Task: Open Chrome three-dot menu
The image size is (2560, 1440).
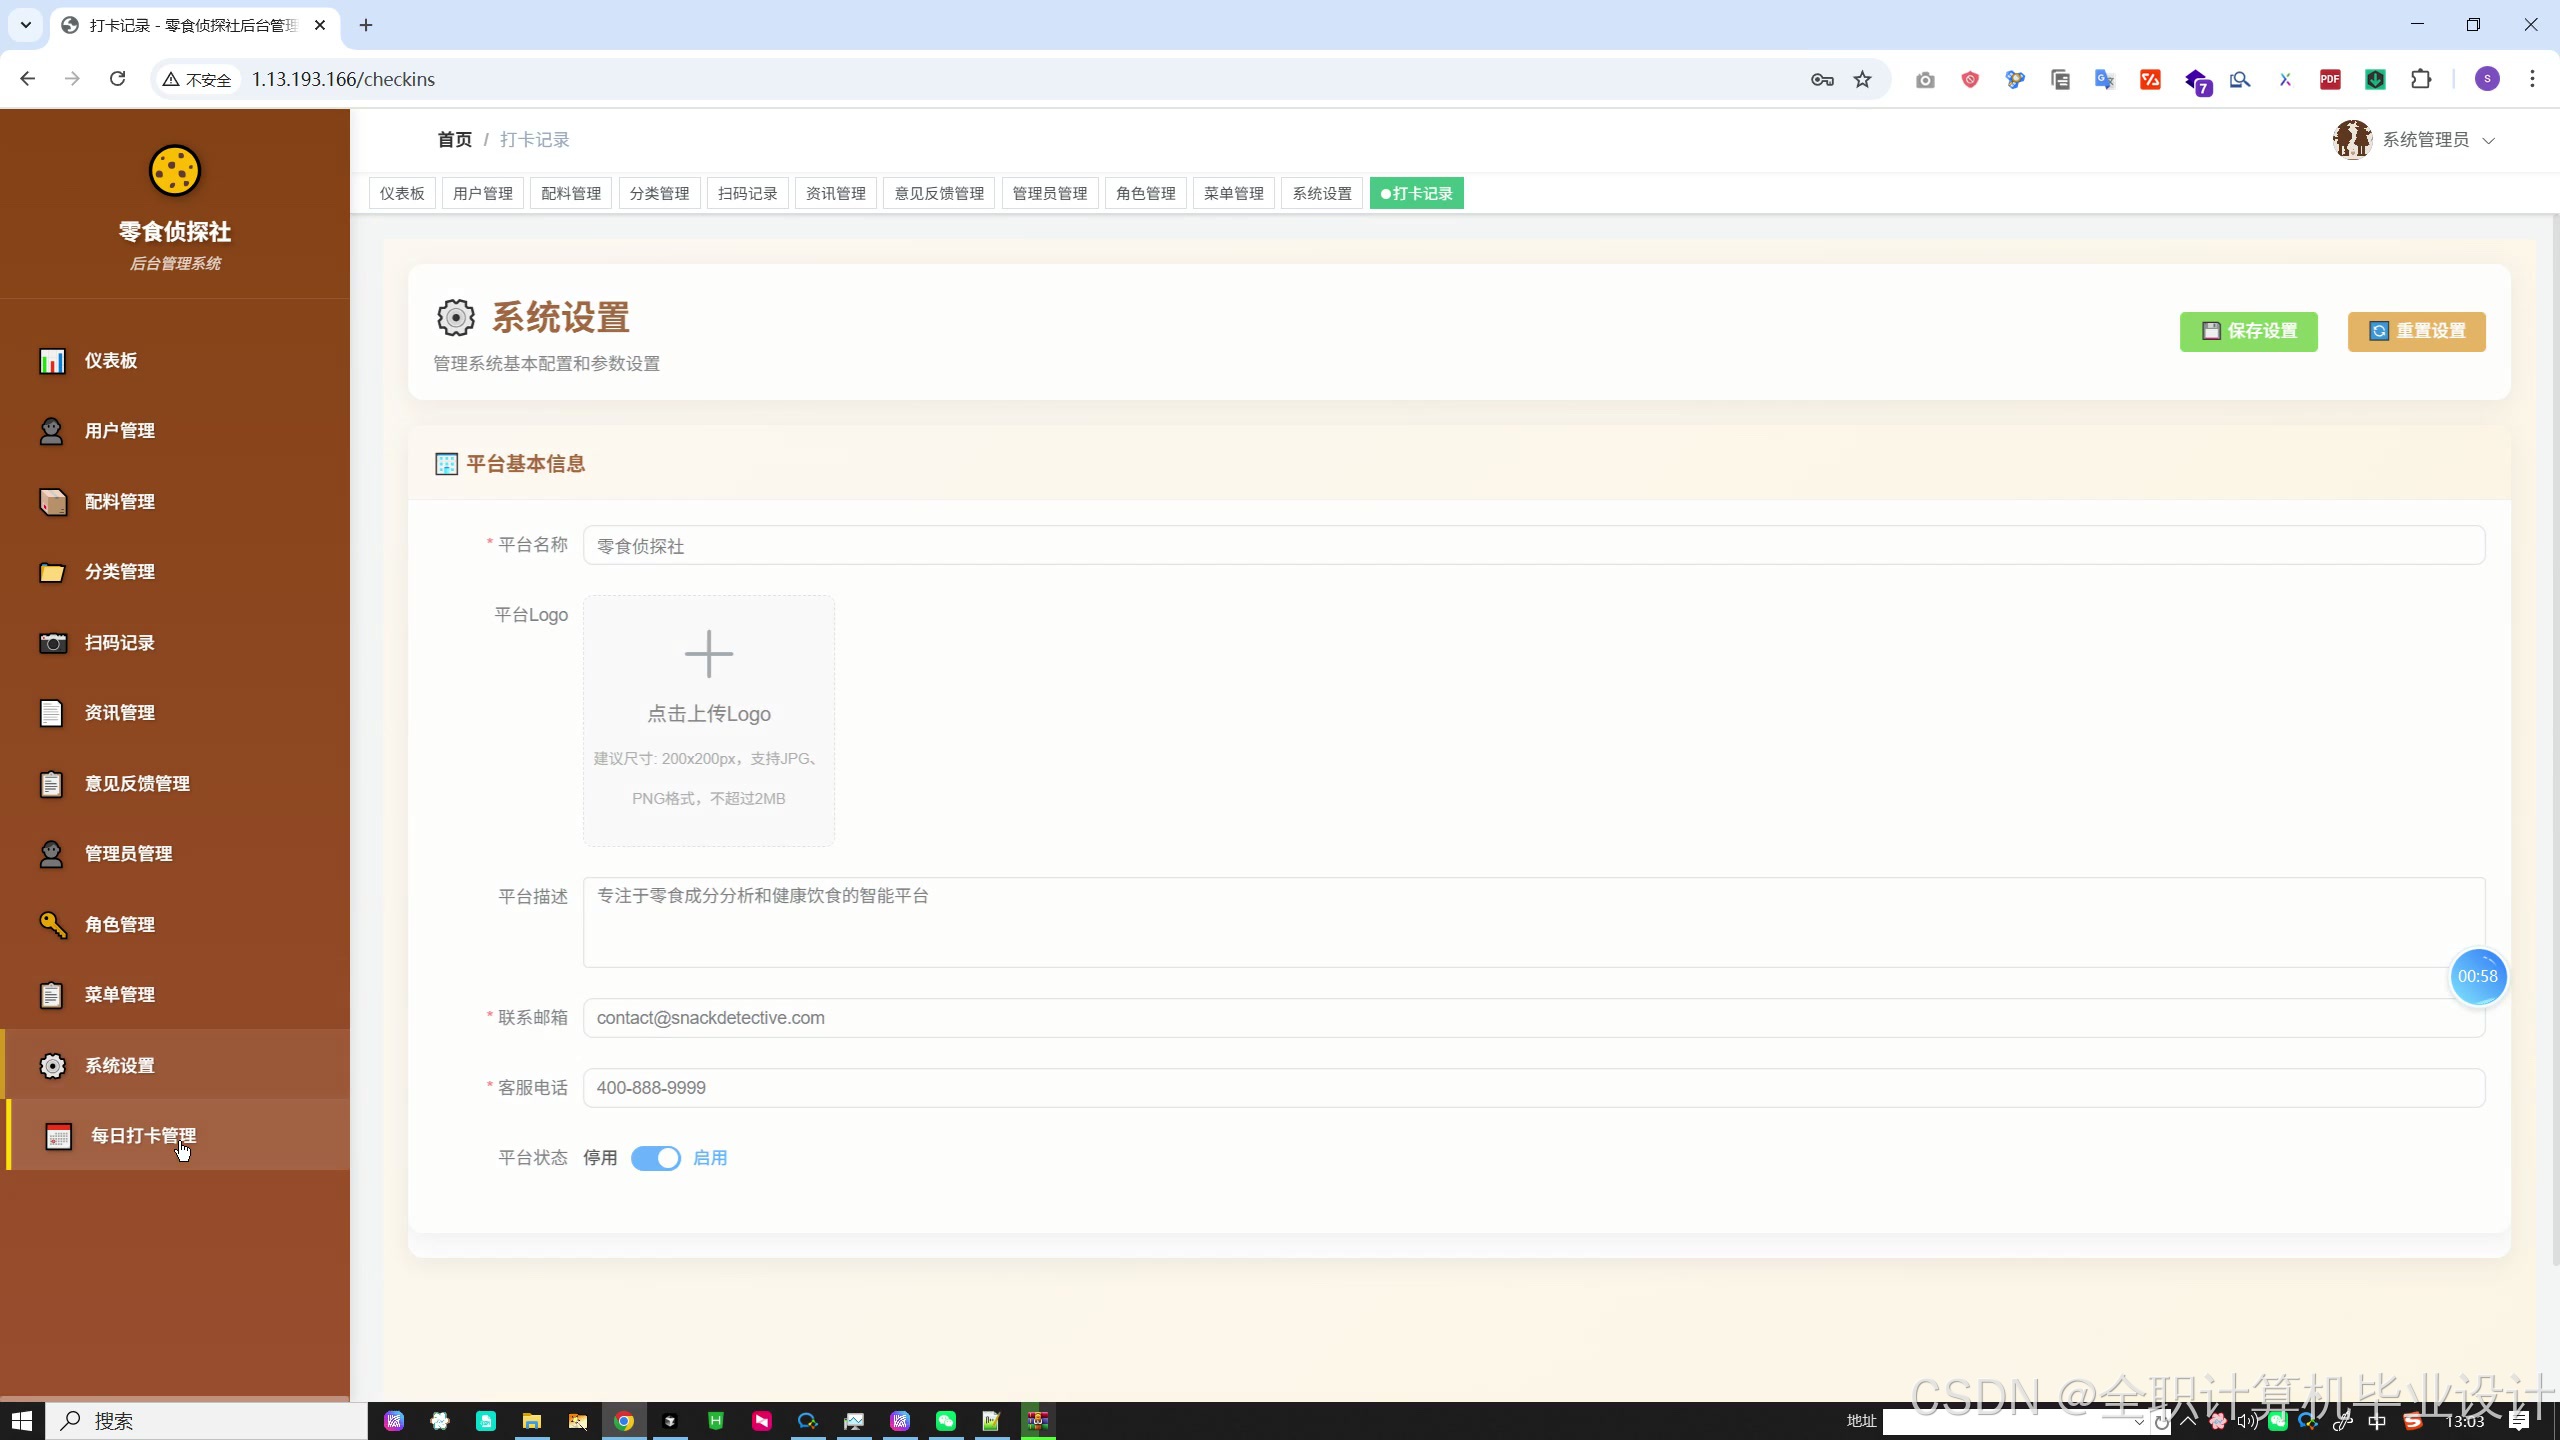Action: [x=2532, y=80]
